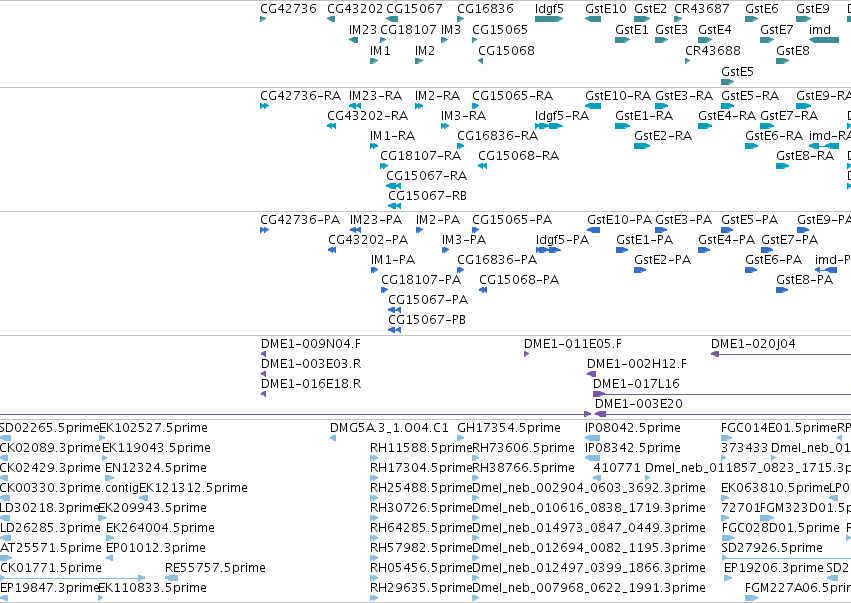This screenshot has height=603, width=851.
Task: Select the DMG5A3_1.004.C1 EST label
Action: click(x=389, y=428)
